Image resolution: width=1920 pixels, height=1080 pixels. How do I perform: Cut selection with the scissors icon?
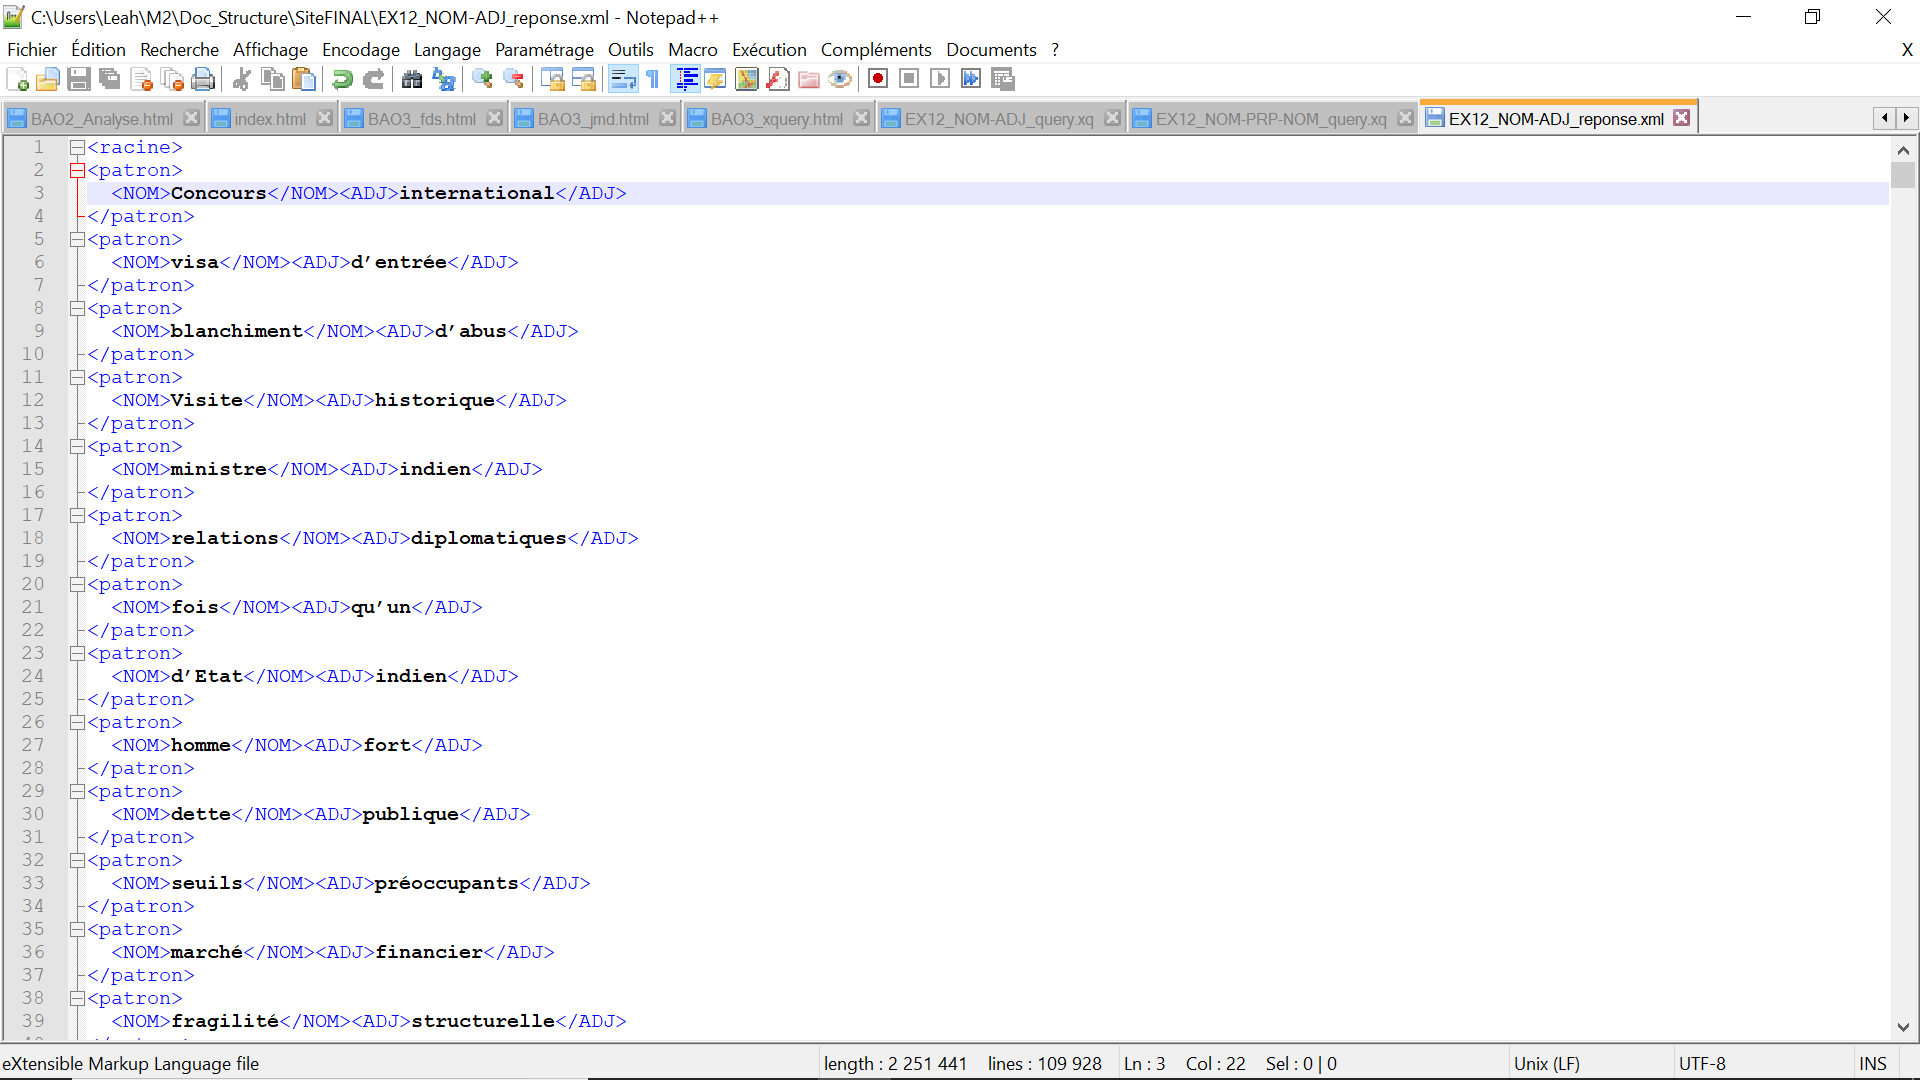[x=241, y=80]
